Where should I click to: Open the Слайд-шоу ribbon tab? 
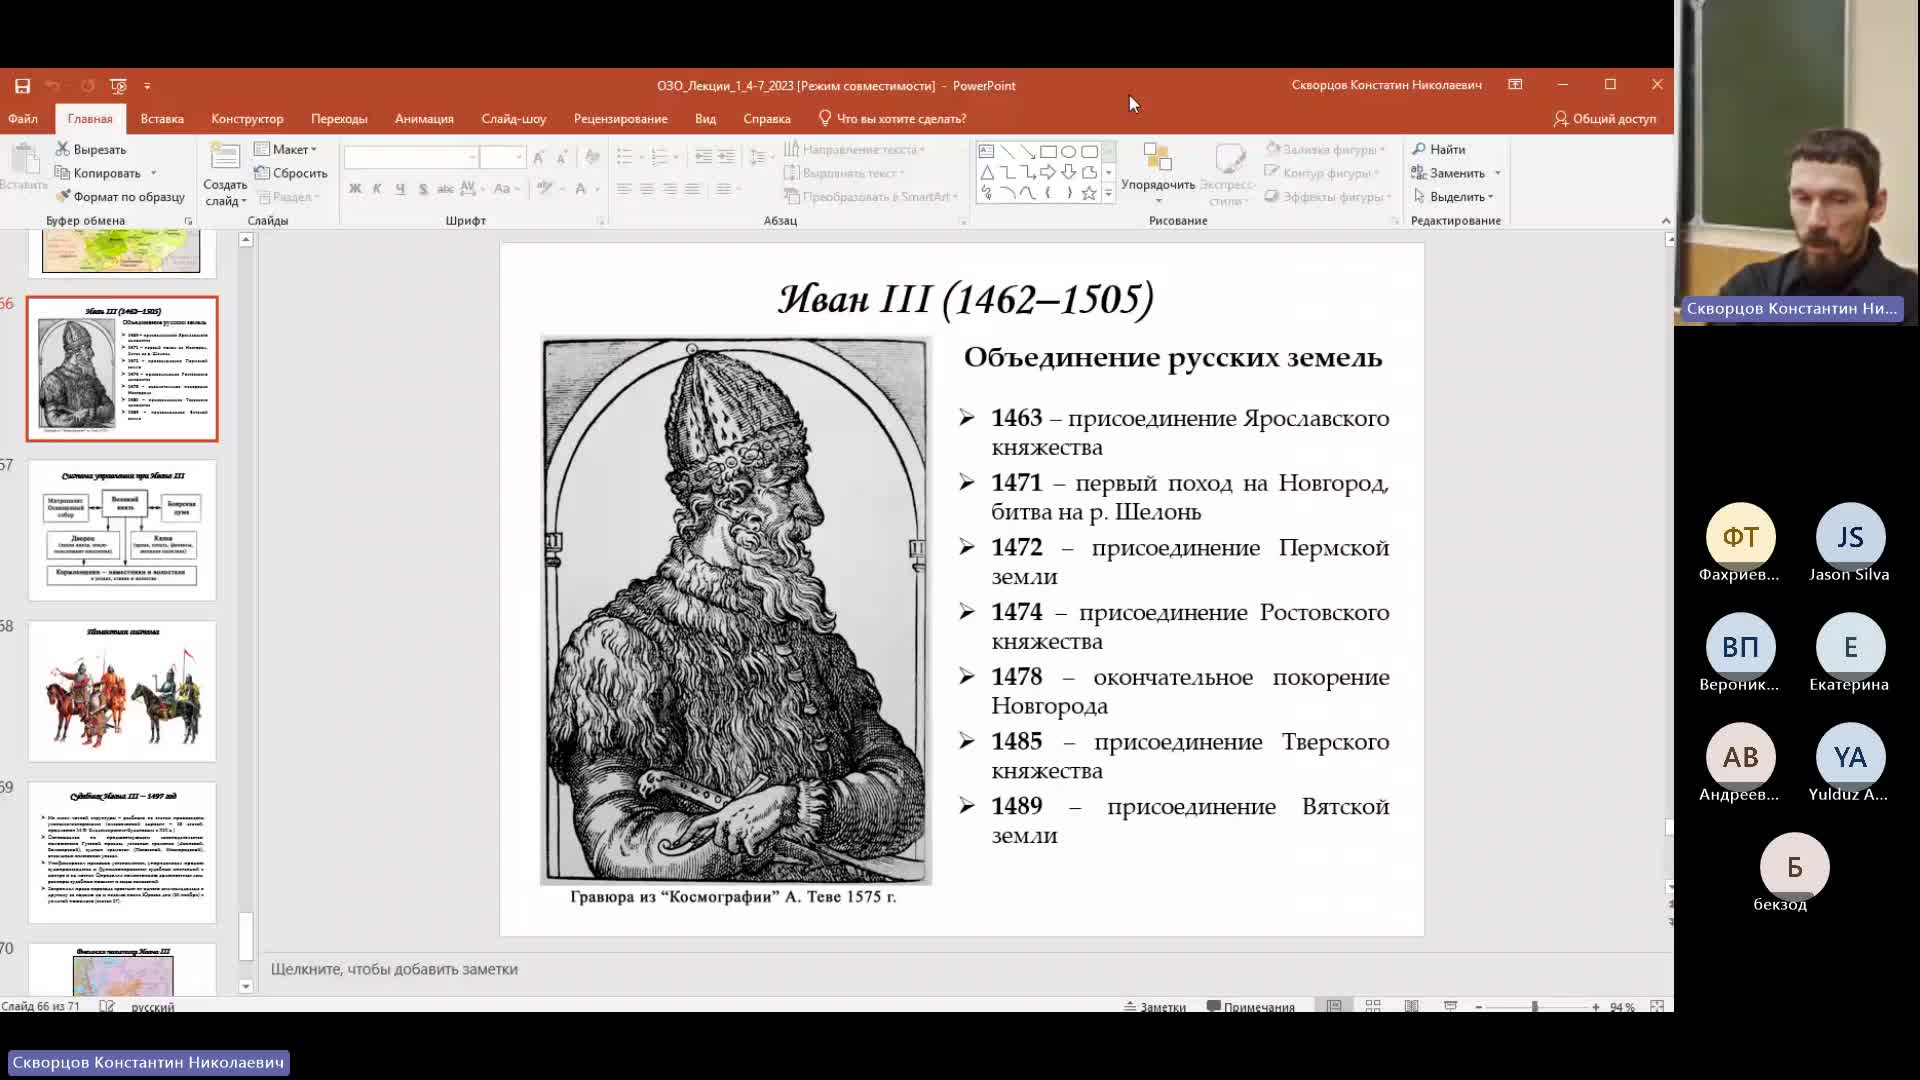coord(513,118)
